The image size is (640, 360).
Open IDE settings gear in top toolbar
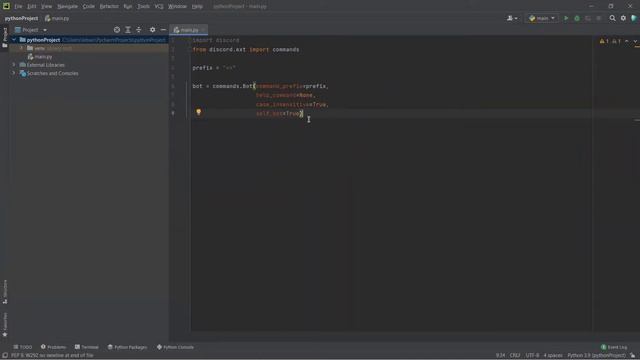click(x=623, y=18)
